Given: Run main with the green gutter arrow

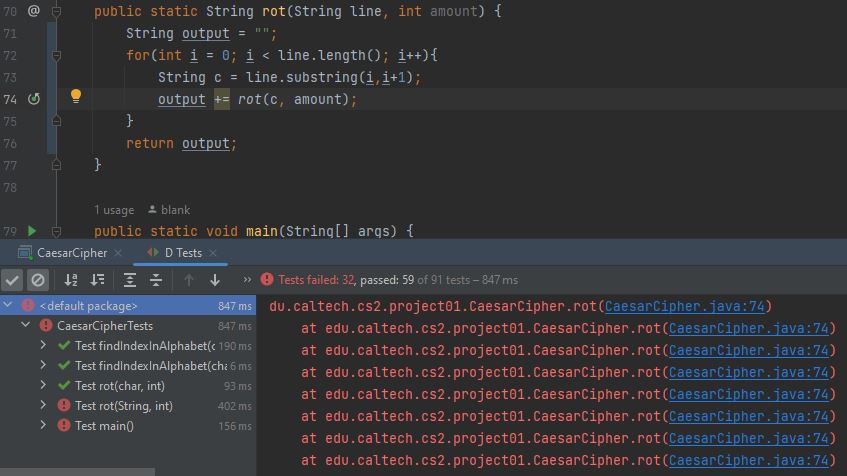Looking at the screenshot, I should point(32,231).
